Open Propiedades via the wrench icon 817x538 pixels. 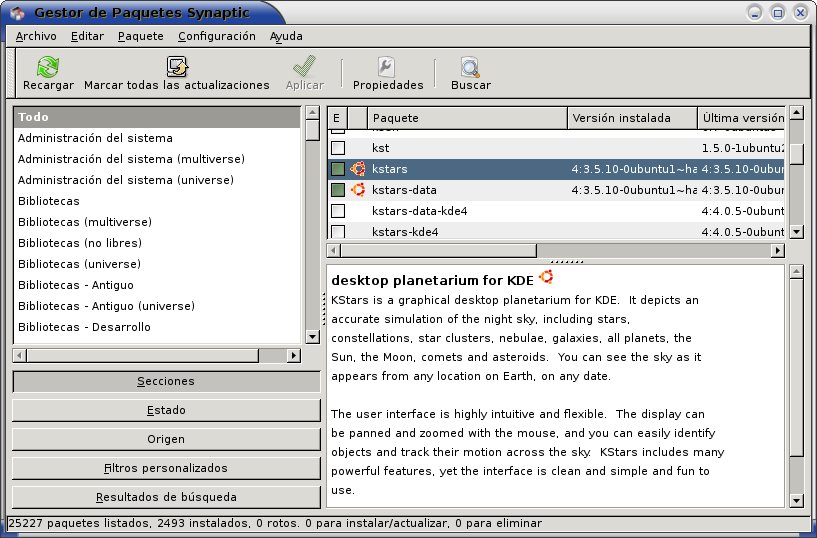pos(387,67)
